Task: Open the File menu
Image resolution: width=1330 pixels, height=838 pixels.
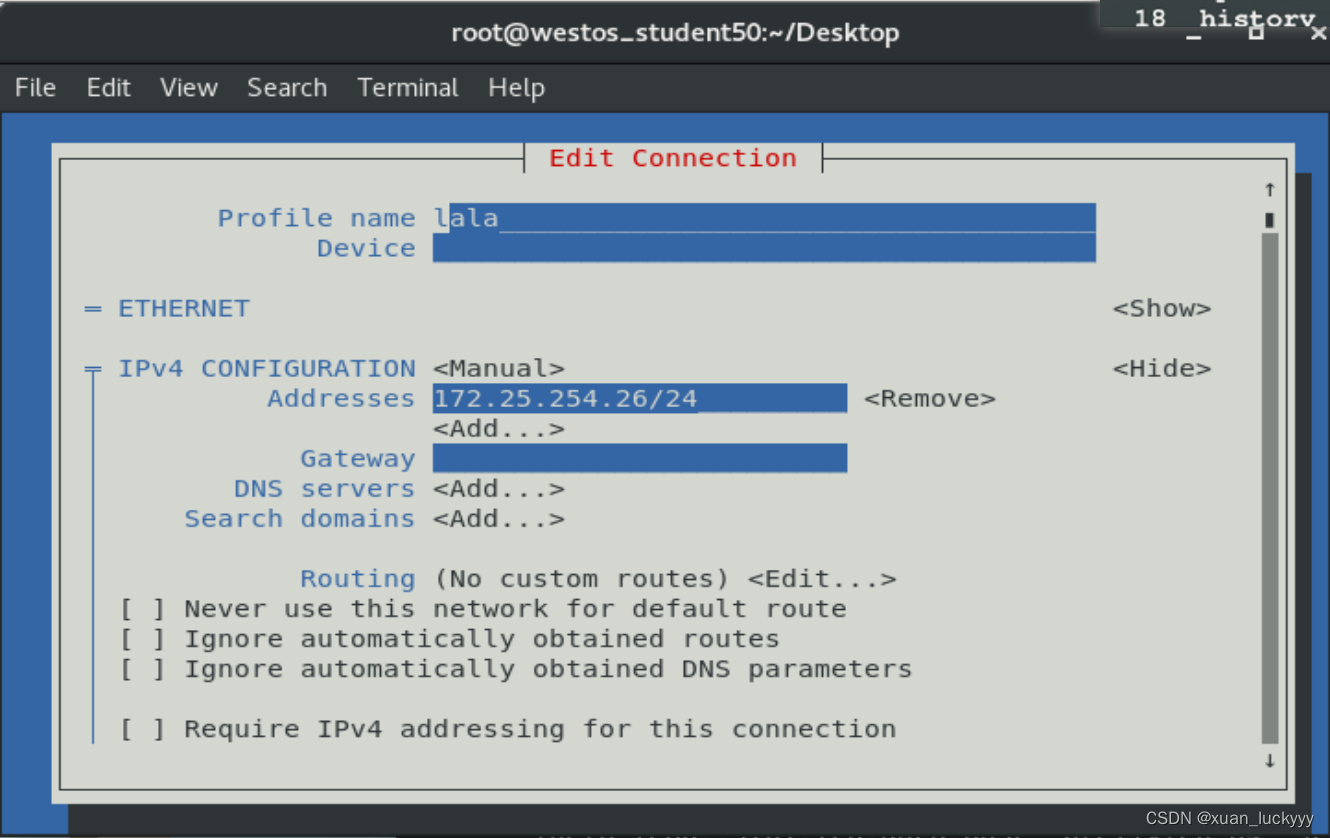Action: point(35,88)
